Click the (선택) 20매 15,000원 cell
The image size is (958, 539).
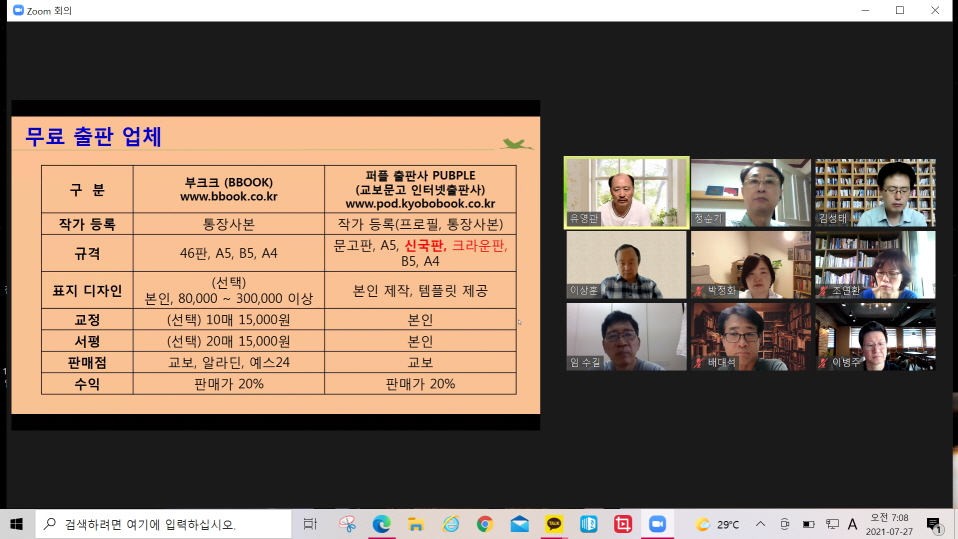(x=229, y=341)
